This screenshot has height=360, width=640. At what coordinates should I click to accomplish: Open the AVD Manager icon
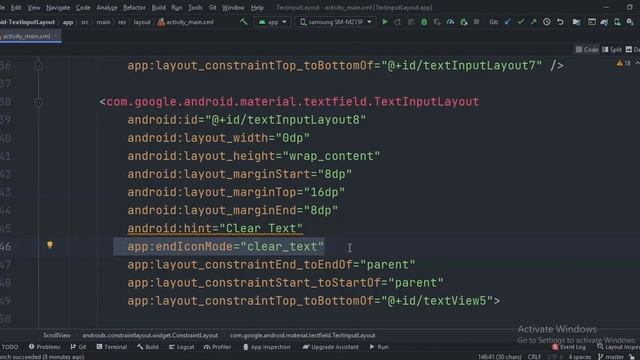[x=617, y=22]
